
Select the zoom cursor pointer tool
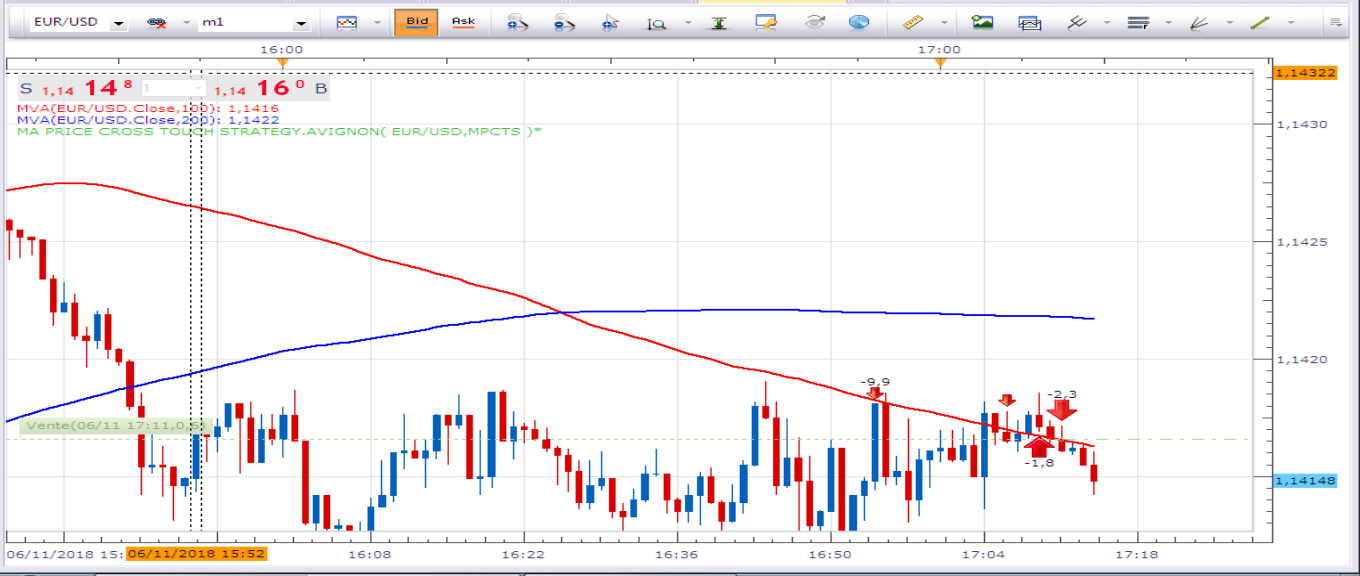click(x=612, y=22)
